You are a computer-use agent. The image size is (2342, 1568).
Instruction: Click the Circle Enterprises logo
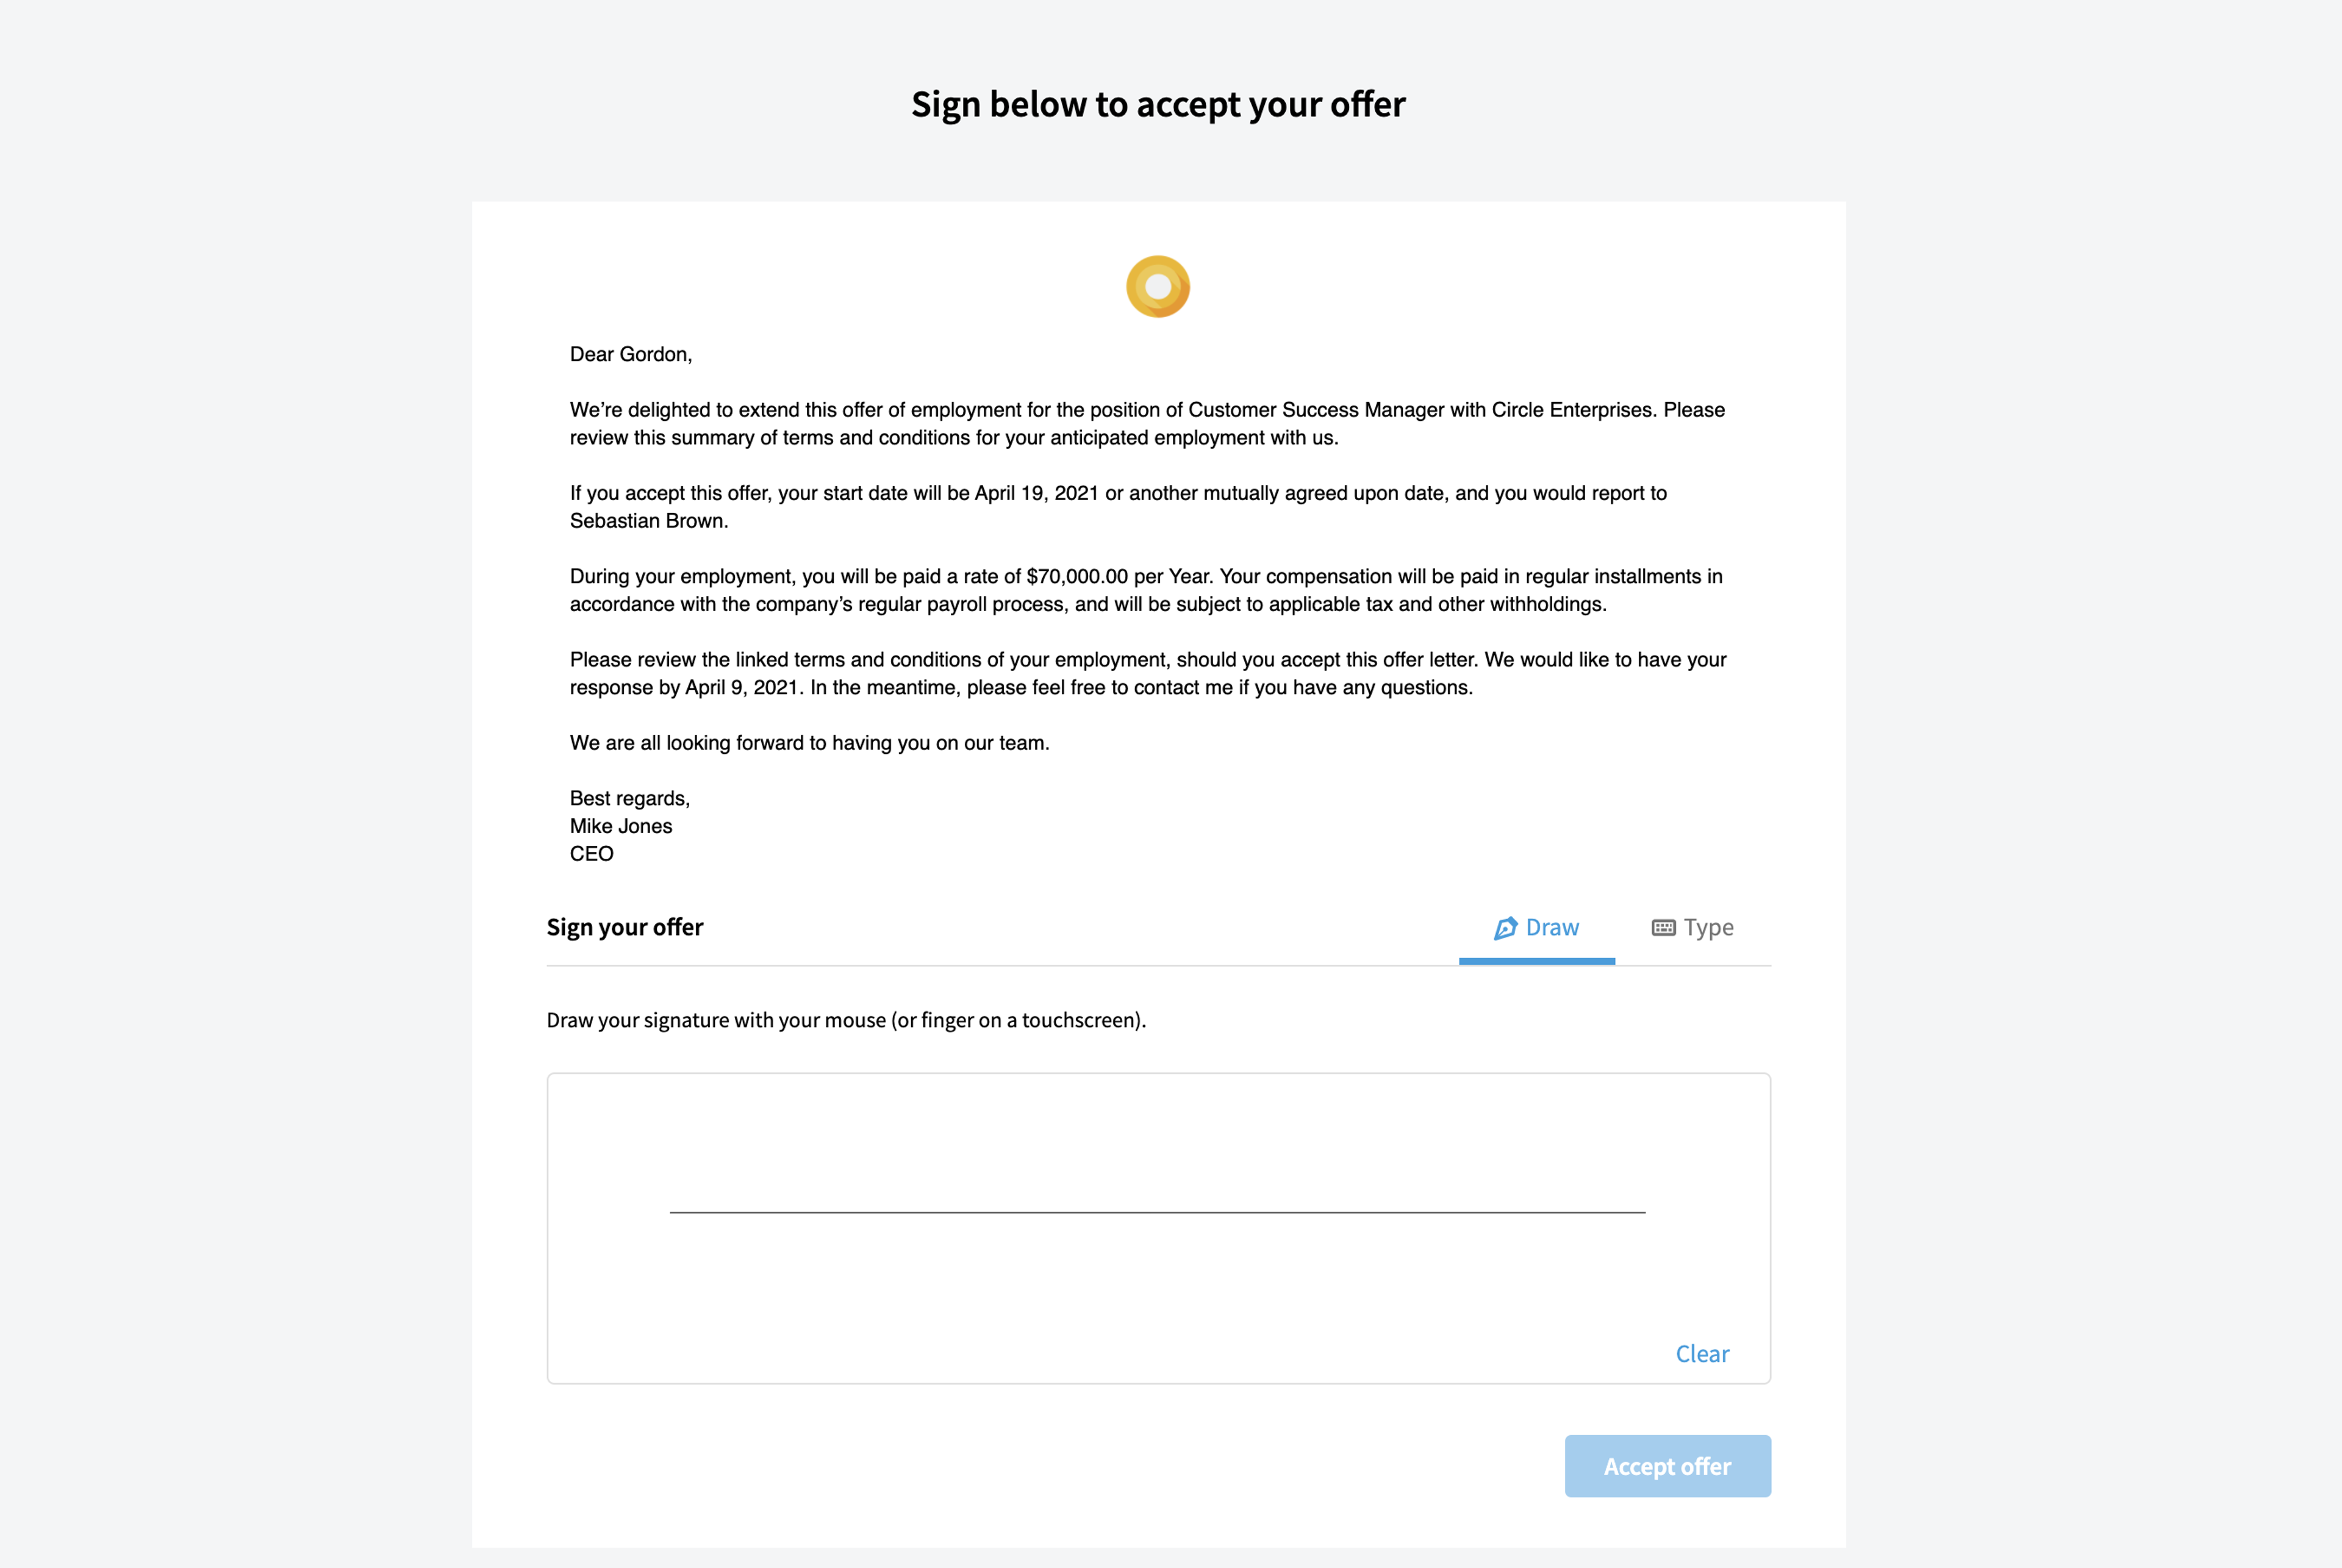coord(1158,287)
